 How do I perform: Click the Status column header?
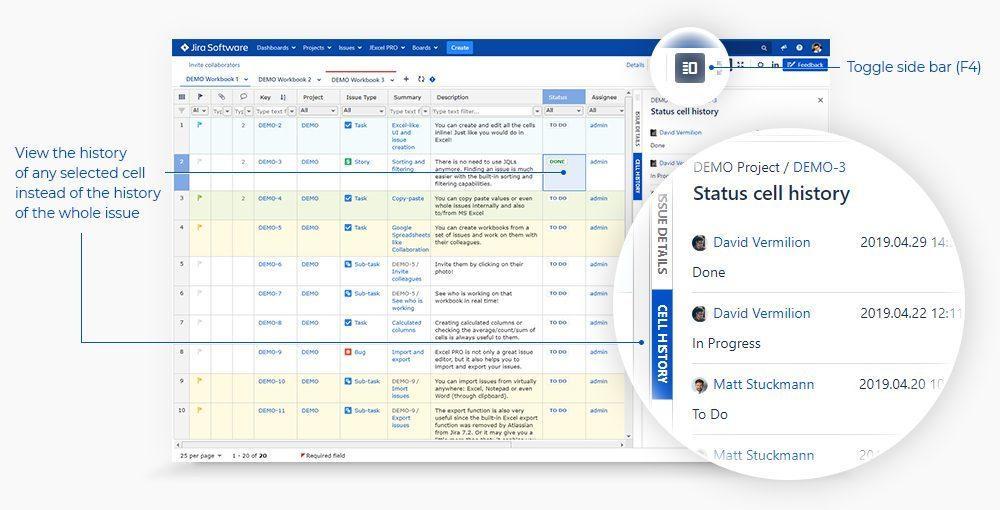pos(564,97)
